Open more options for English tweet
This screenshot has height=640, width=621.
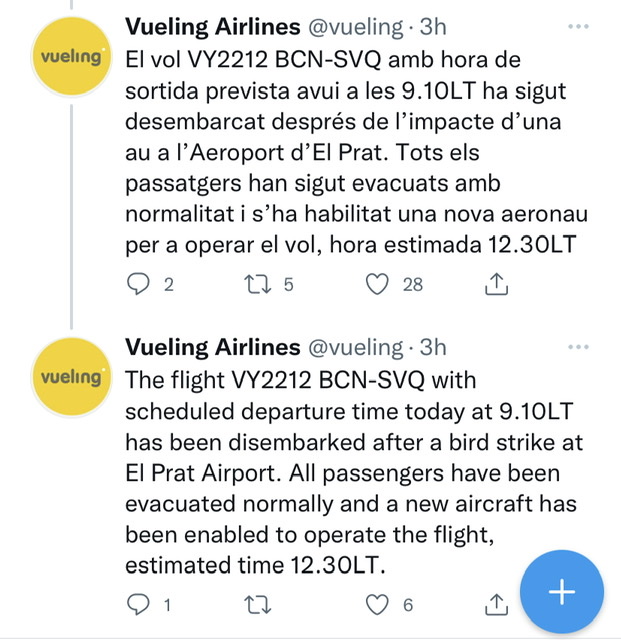click(x=578, y=347)
